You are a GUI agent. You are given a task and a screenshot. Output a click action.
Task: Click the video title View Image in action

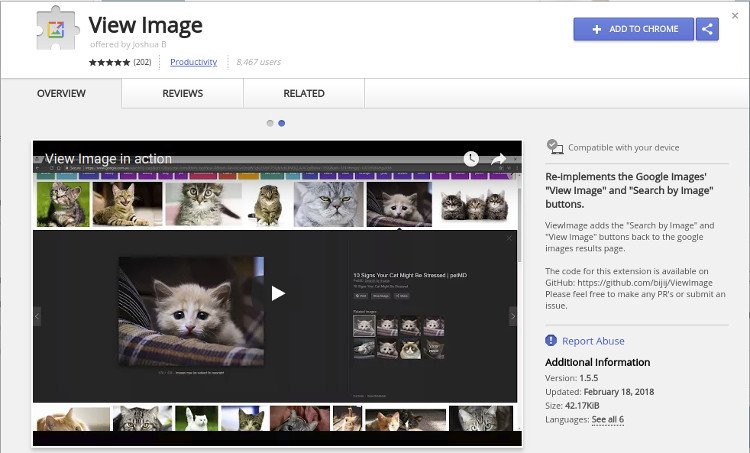point(108,158)
